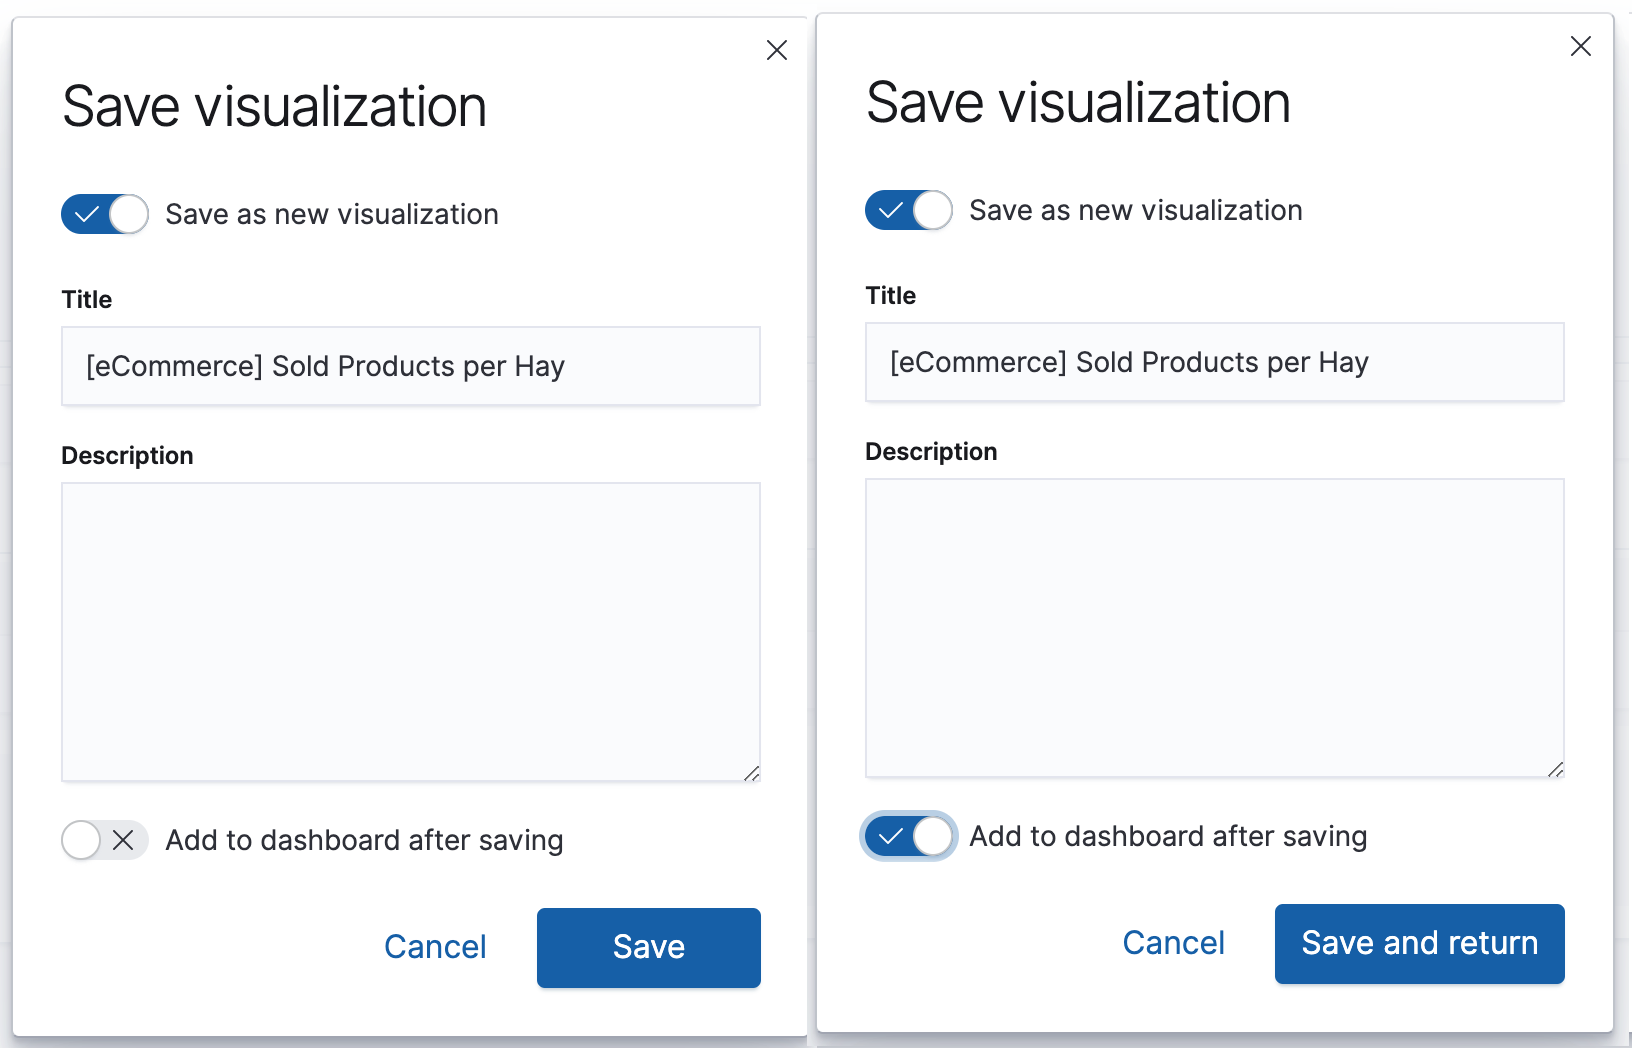This screenshot has width=1632, height=1048.
Task: Focus the Description text area in left dialog
Action: (x=410, y=632)
